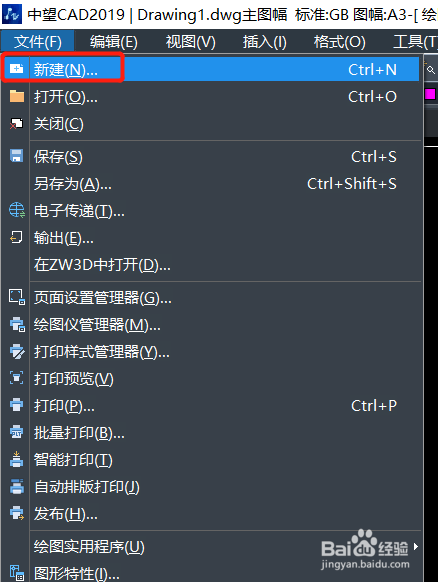The height and width of the screenshot is (582, 438).
Task: Click the New file icon beside 新建(N)
Action: coord(16,69)
